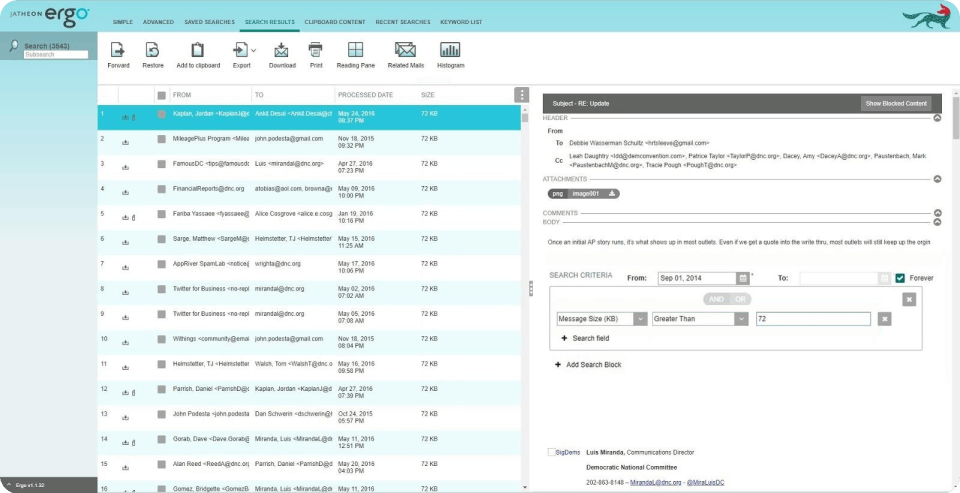960x493 pixels.
Task: Click download icon on FamousDC row
Action: pos(126,165)
